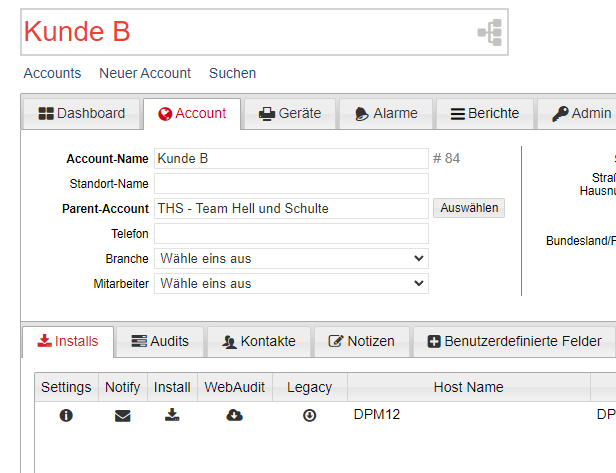Expand the Branche dropdown
Viewport: 616px width, 473px height.
[291, 259]
